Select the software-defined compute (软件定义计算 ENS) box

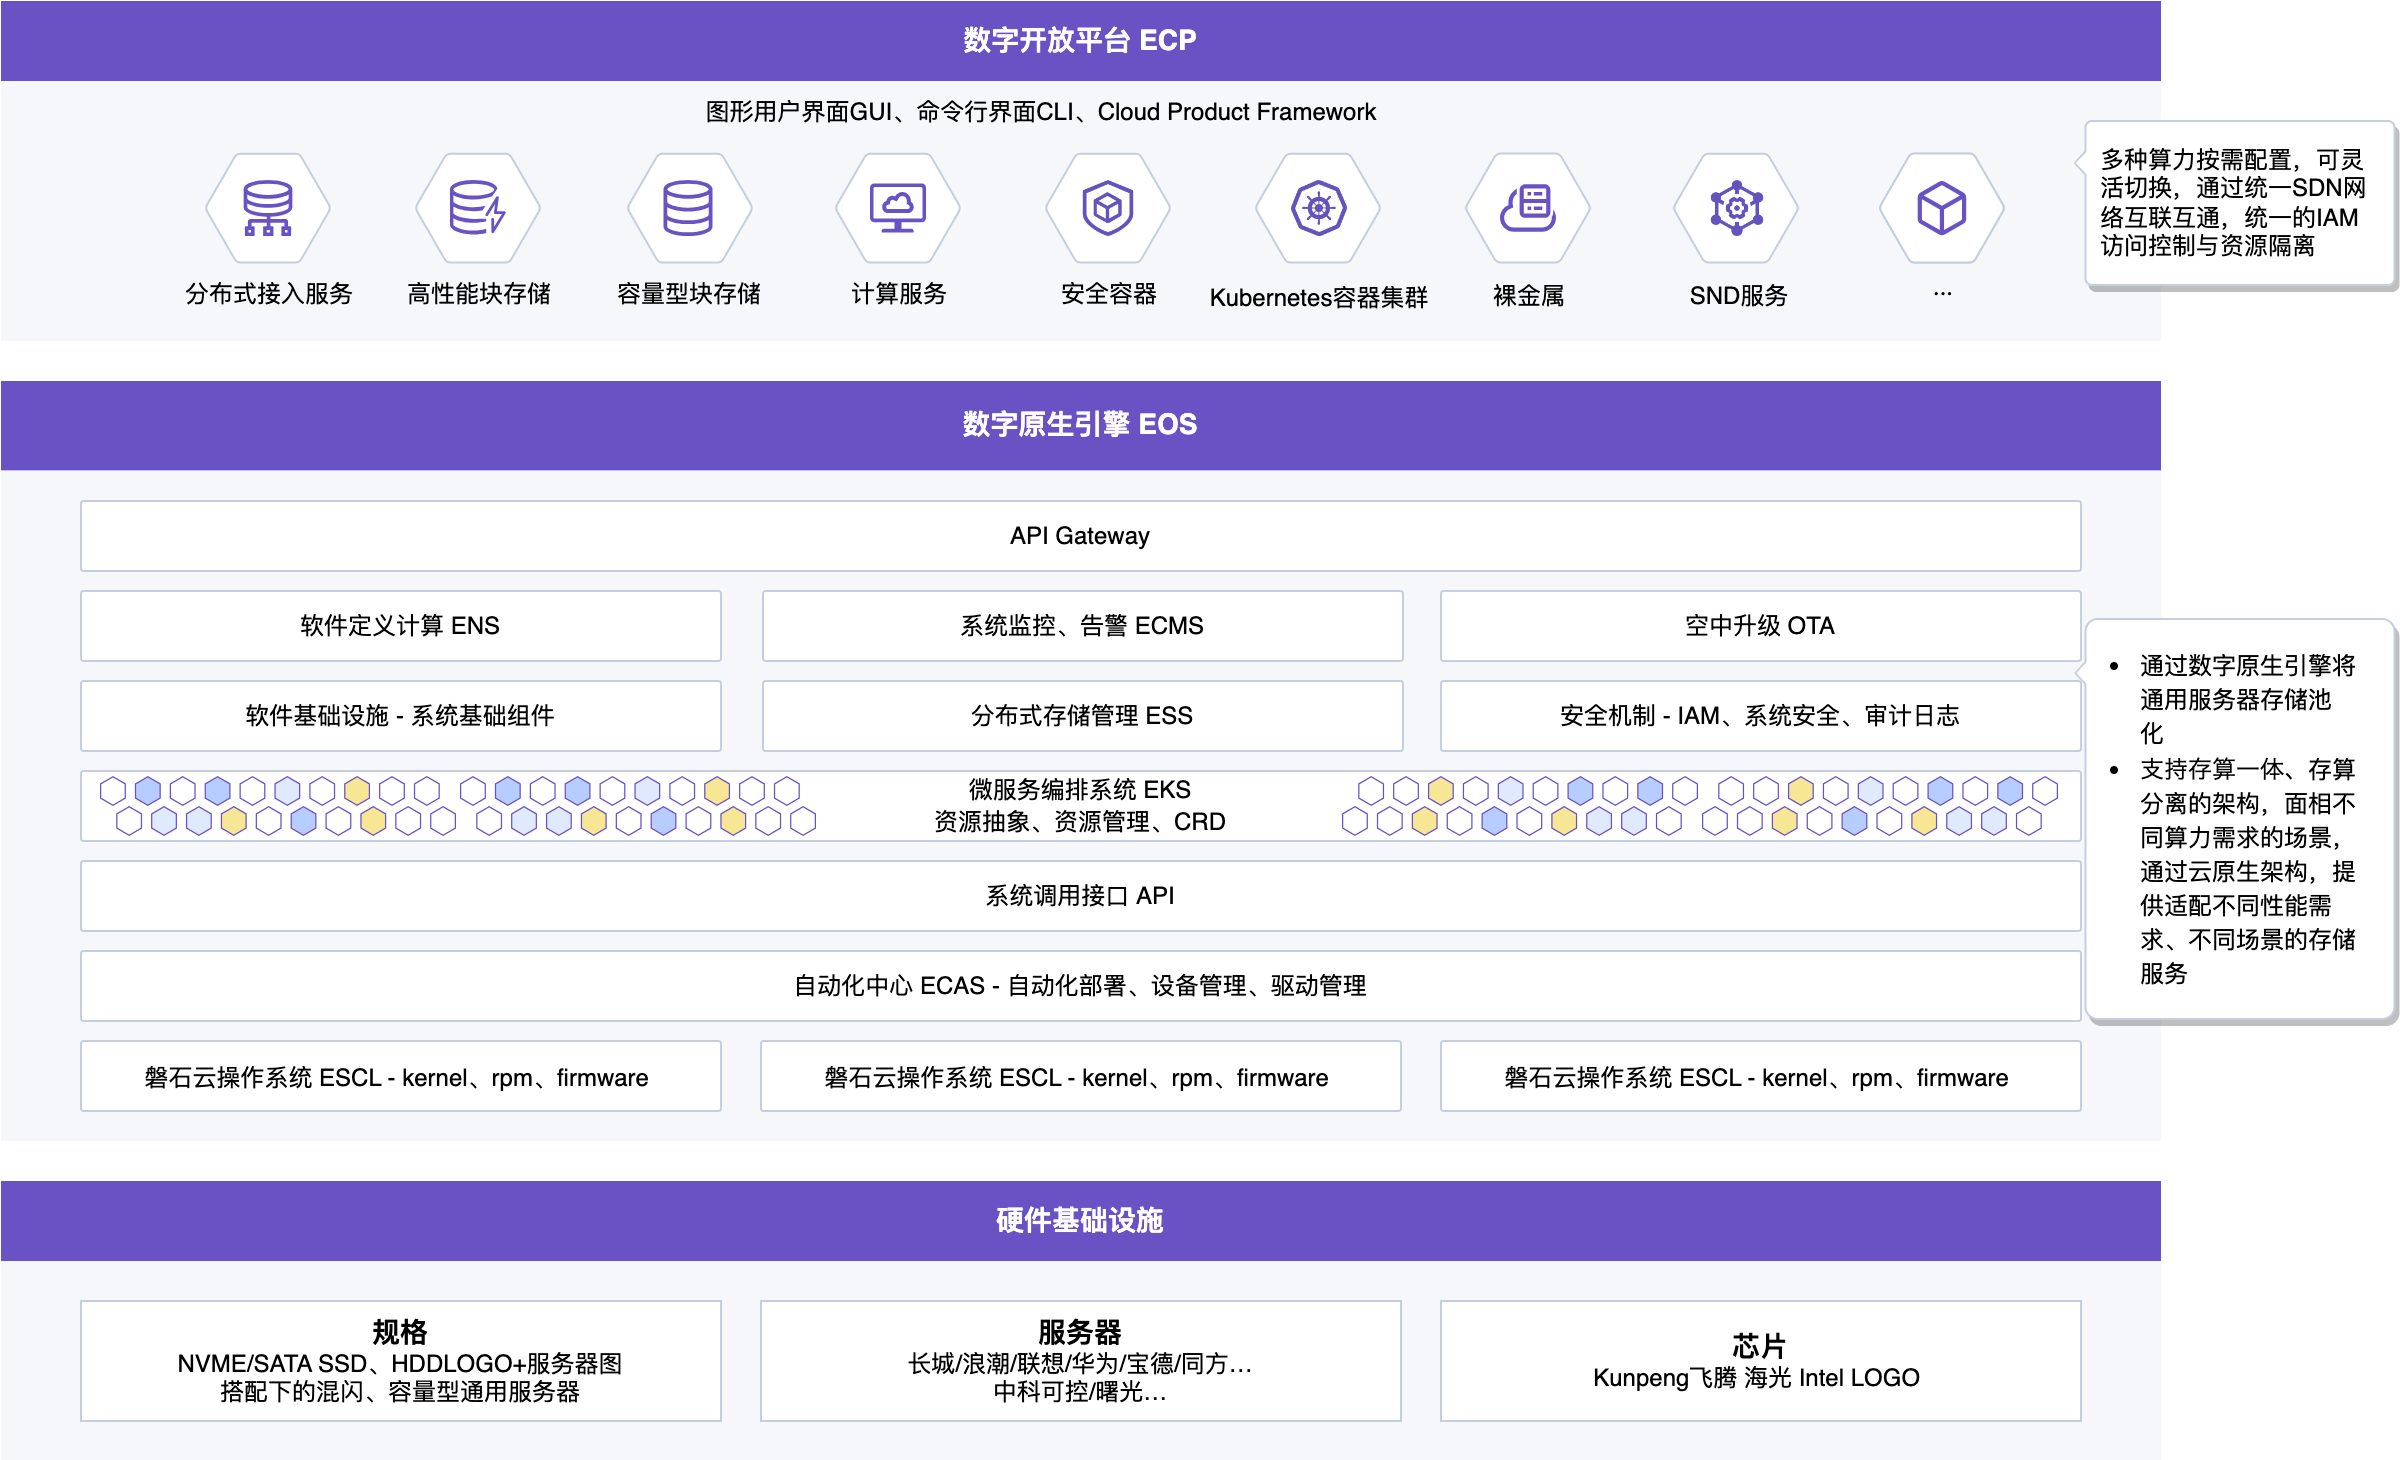tap(400, 626)
